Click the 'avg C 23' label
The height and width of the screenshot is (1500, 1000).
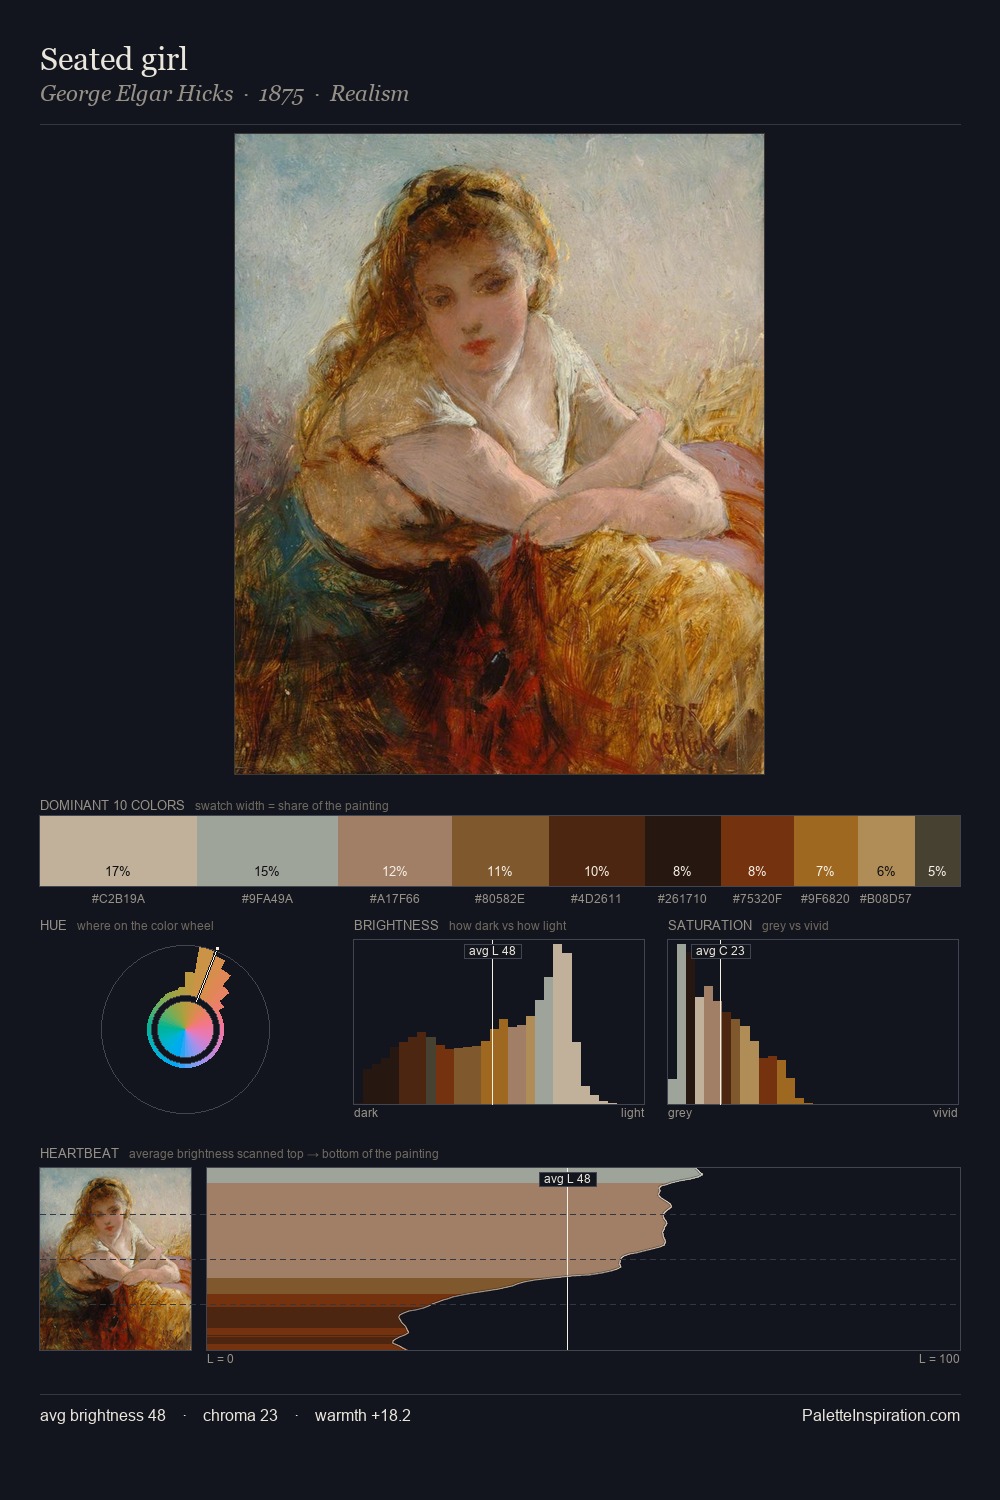[720, 950]
